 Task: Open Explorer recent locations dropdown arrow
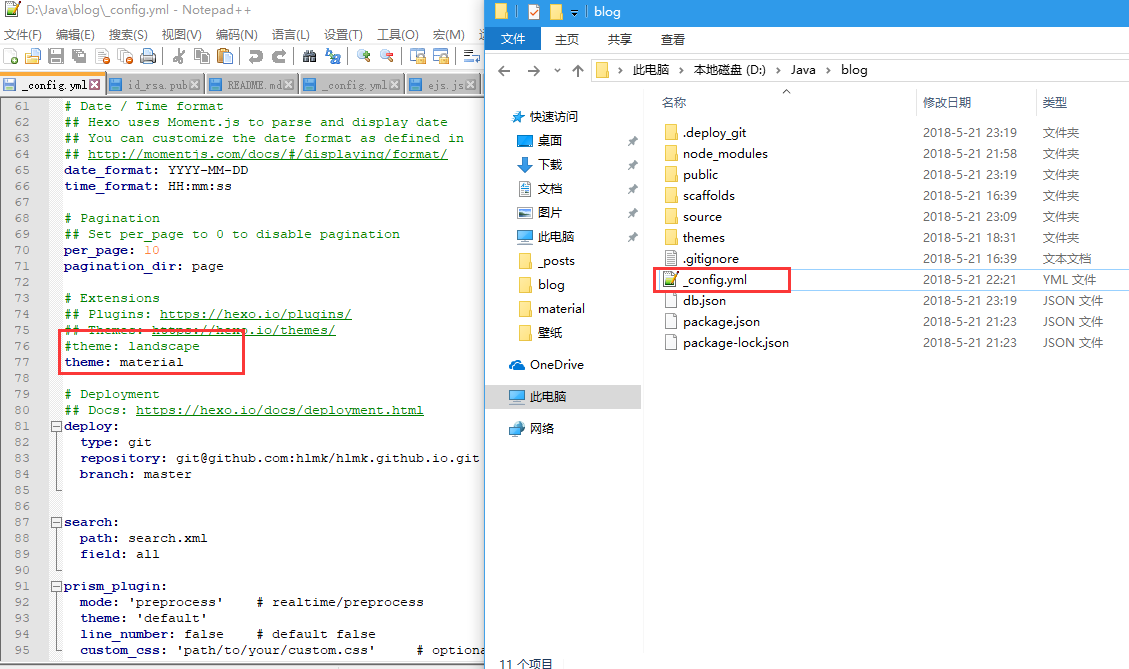tap(557, 70)
